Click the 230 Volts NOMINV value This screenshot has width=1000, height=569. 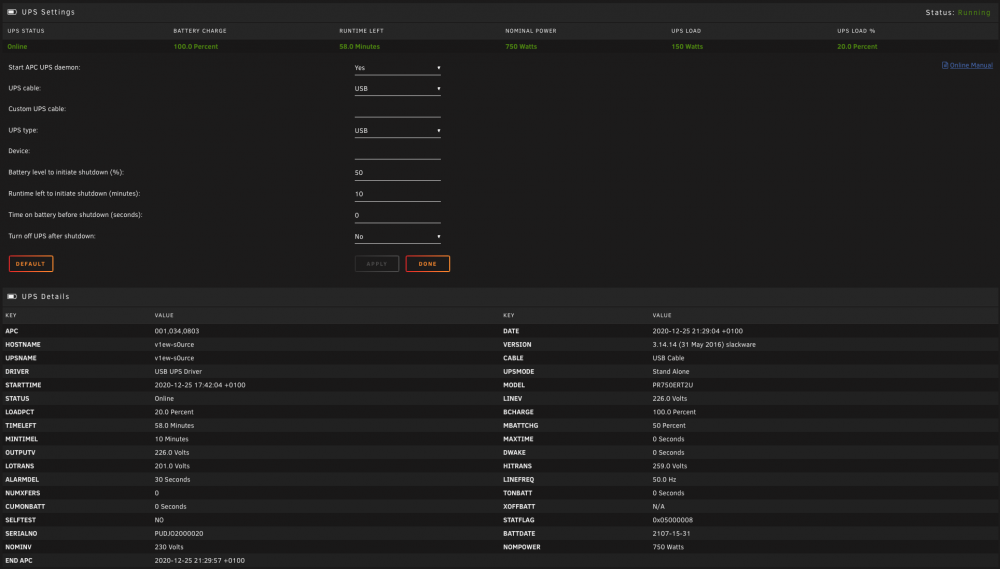point(169,547)
